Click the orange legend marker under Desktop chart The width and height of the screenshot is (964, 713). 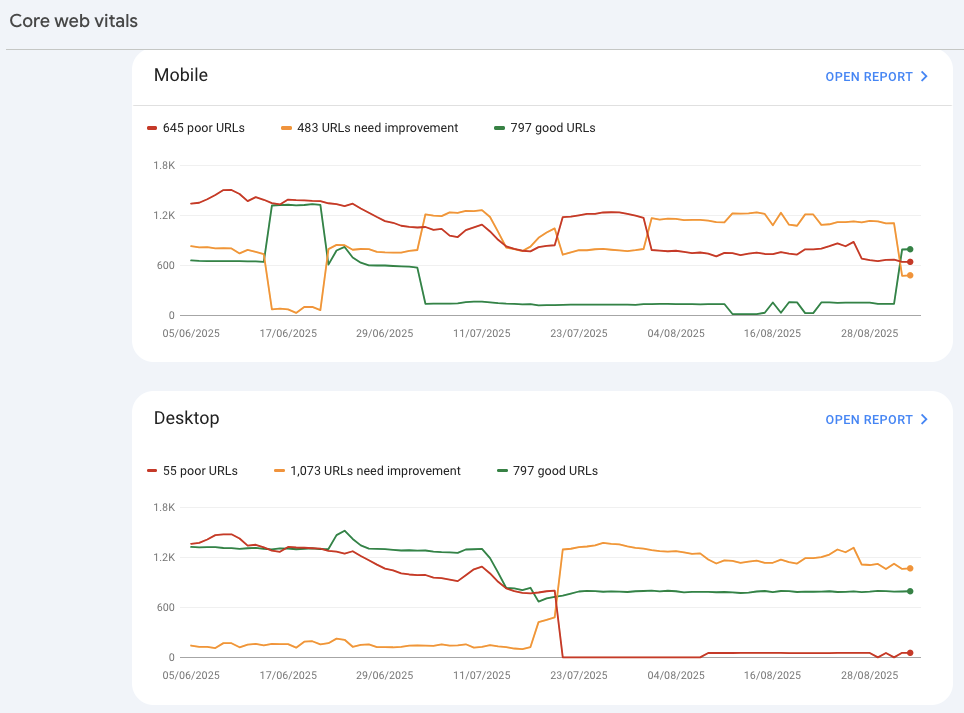tap(281, 470)
